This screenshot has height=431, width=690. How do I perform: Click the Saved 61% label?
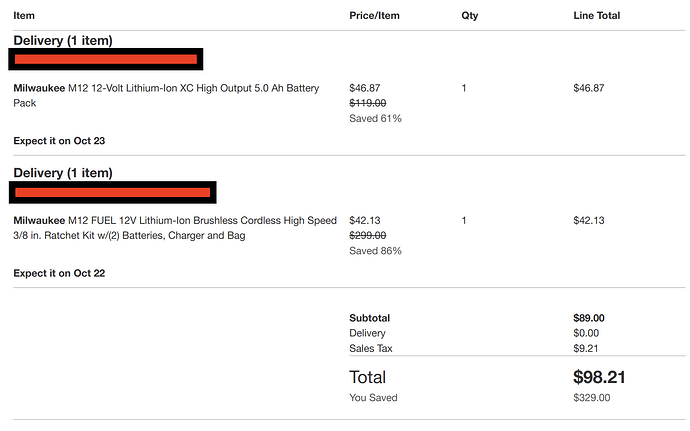(x=375, y=118)
